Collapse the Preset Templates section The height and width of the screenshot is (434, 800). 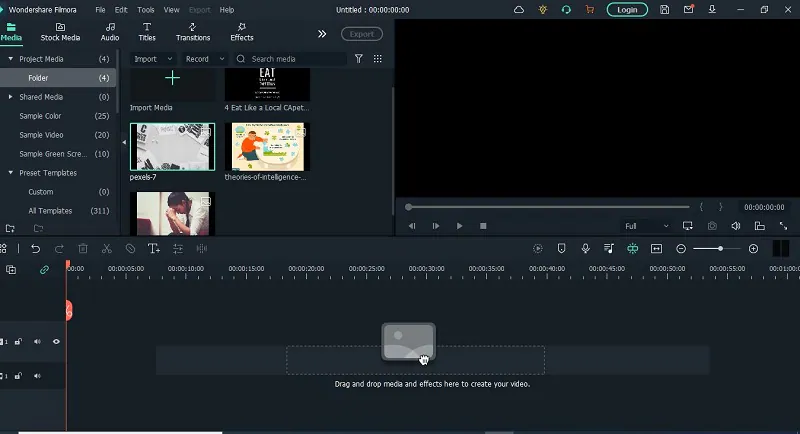pos(11,173)
